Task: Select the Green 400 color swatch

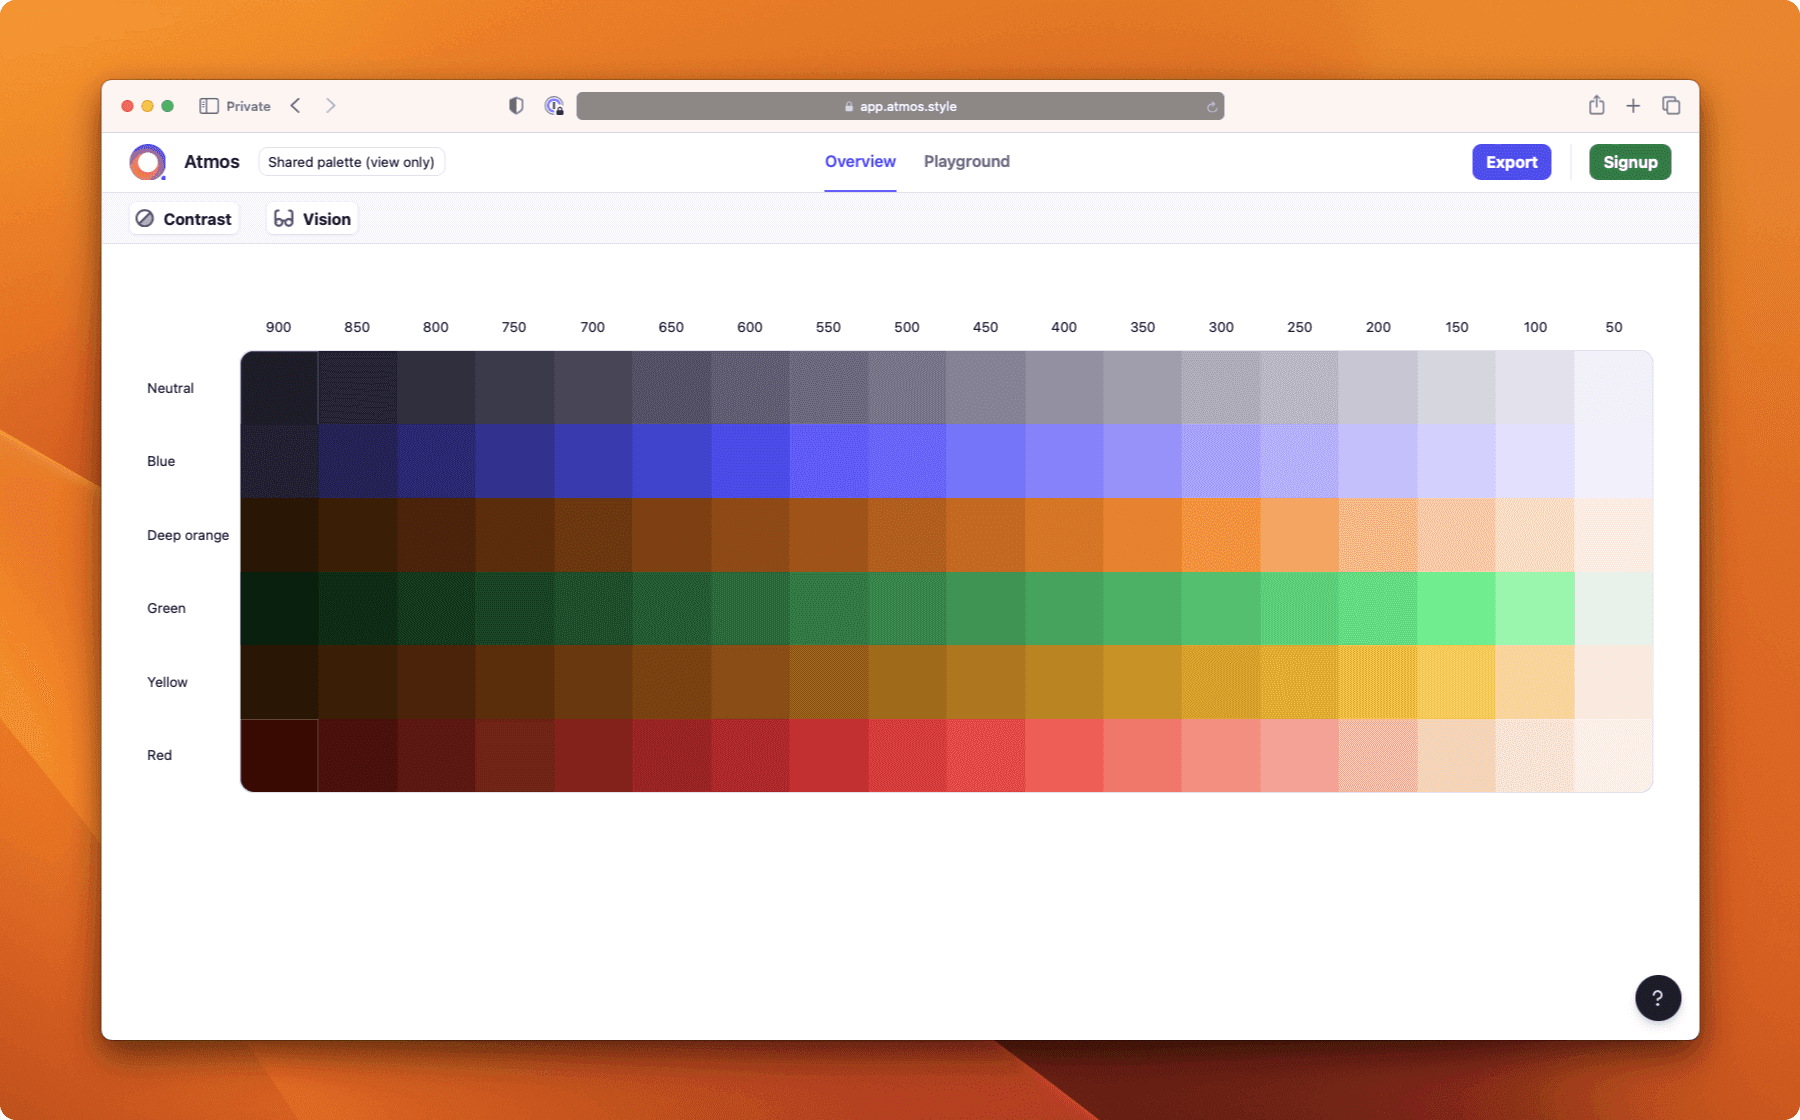Action: (x=1064, y=608)
